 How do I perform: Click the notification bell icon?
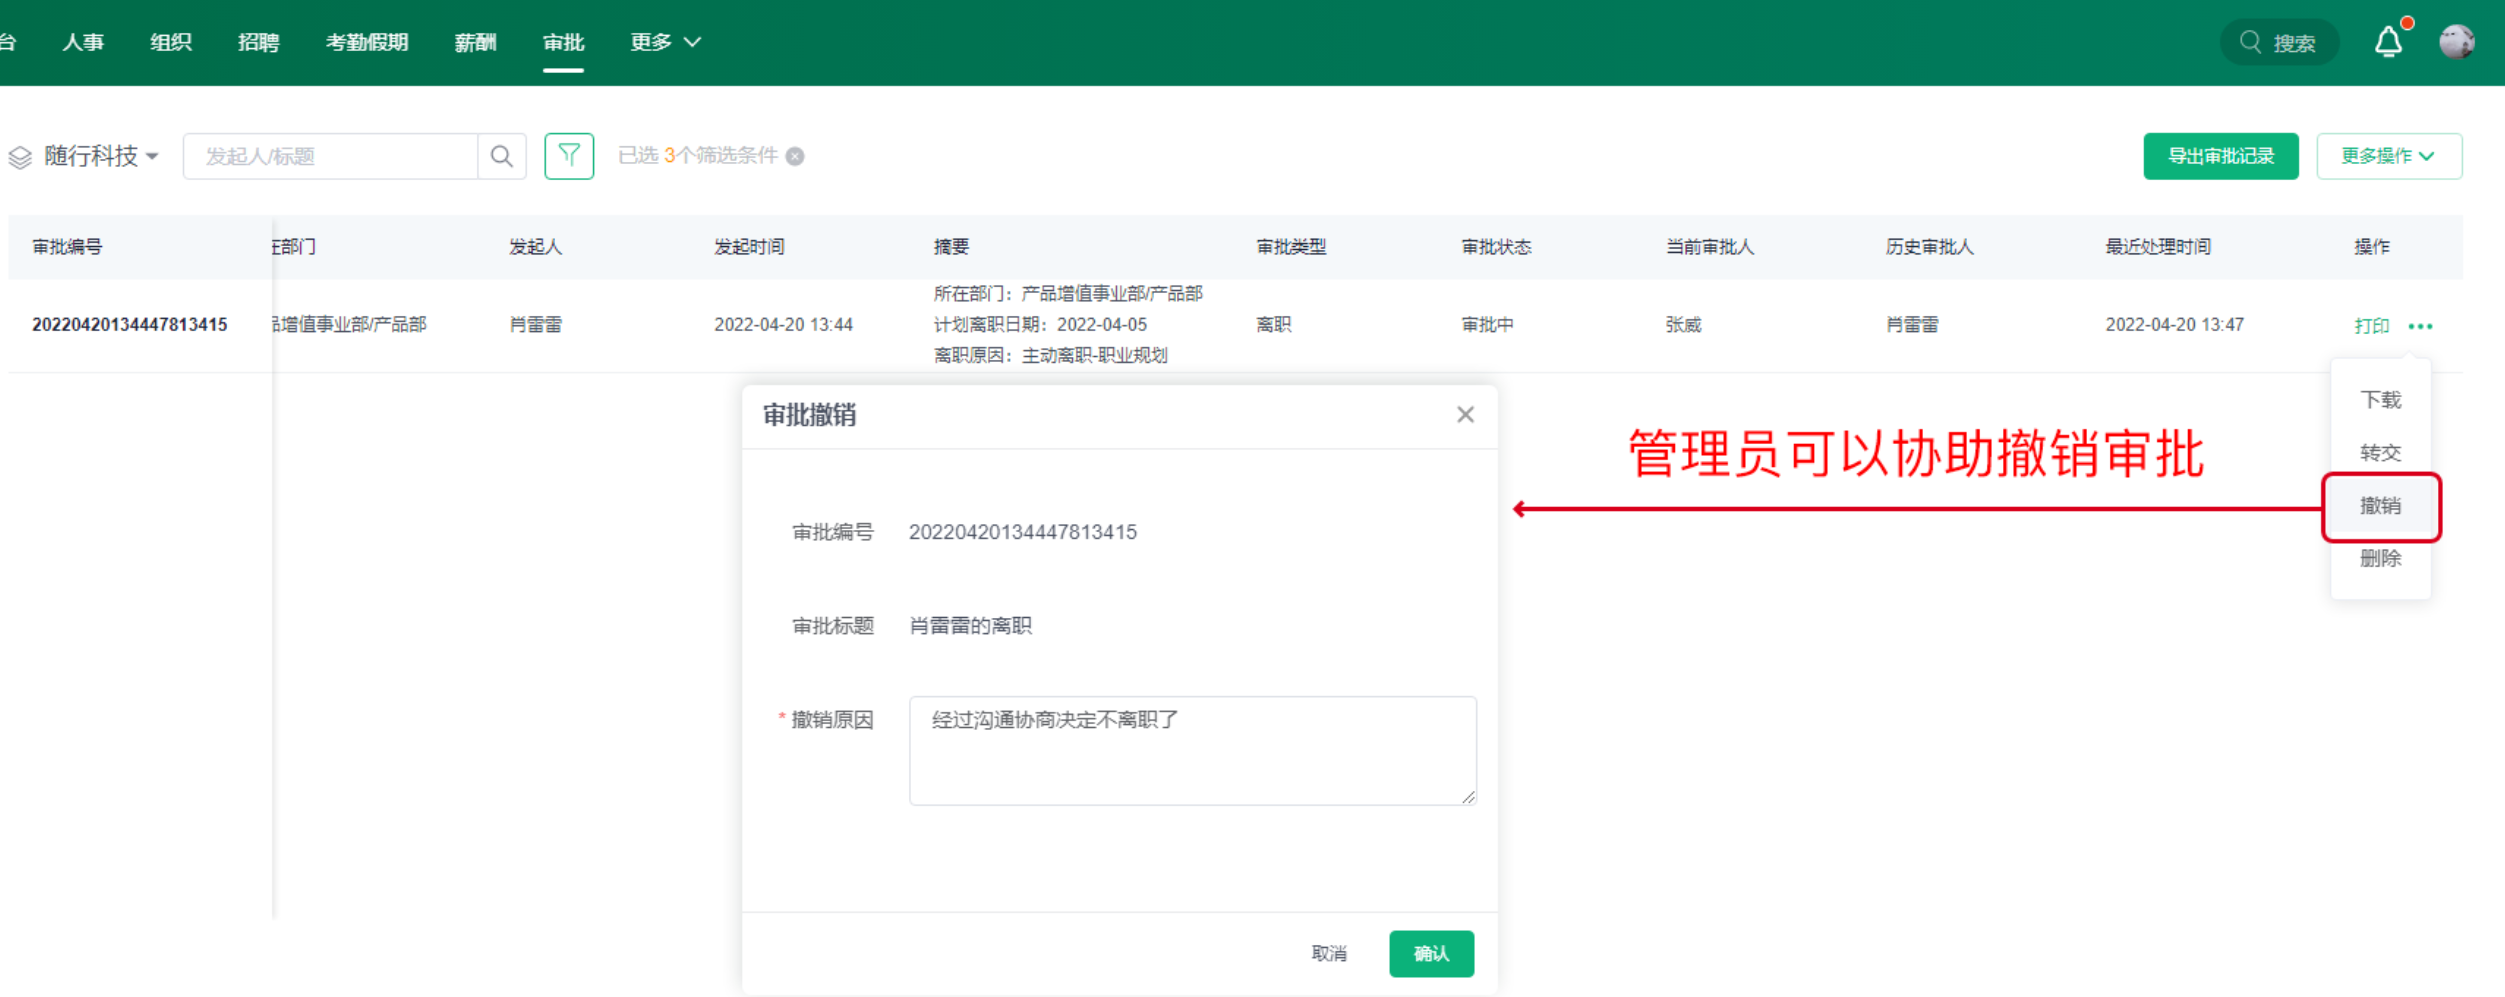point(2388,42)
